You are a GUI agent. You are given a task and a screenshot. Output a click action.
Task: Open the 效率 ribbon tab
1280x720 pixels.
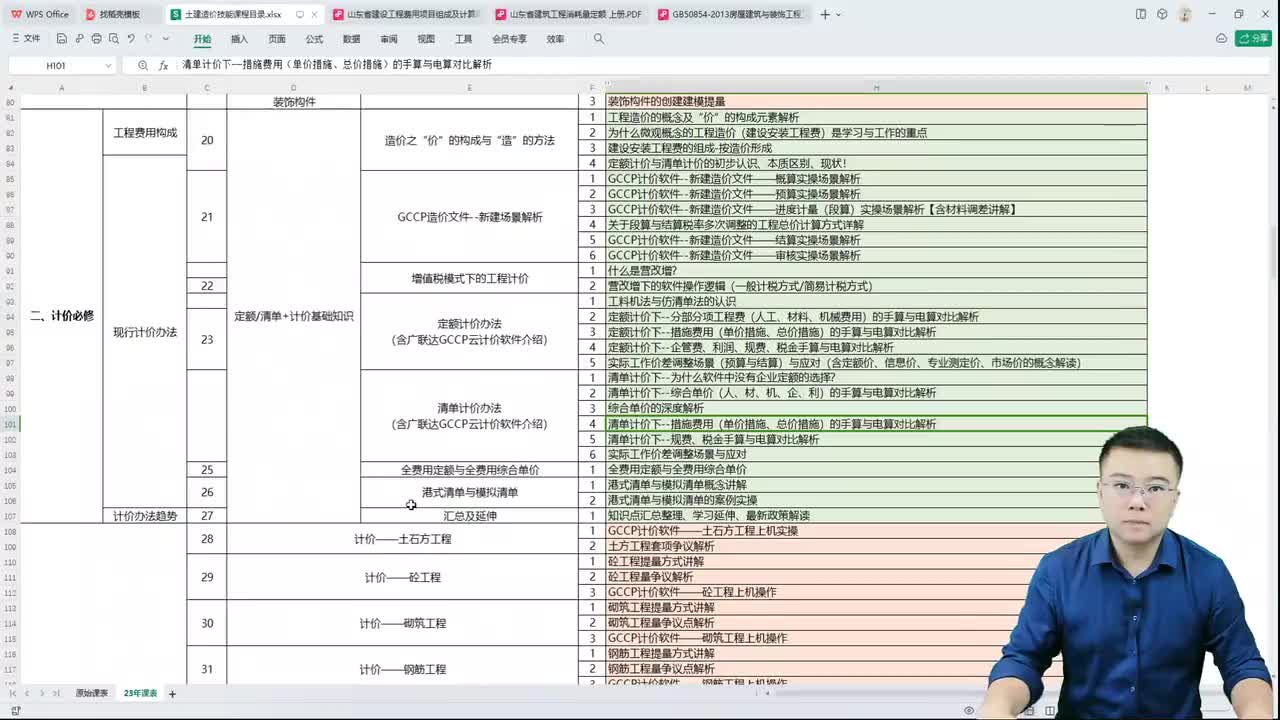point(555,38)
